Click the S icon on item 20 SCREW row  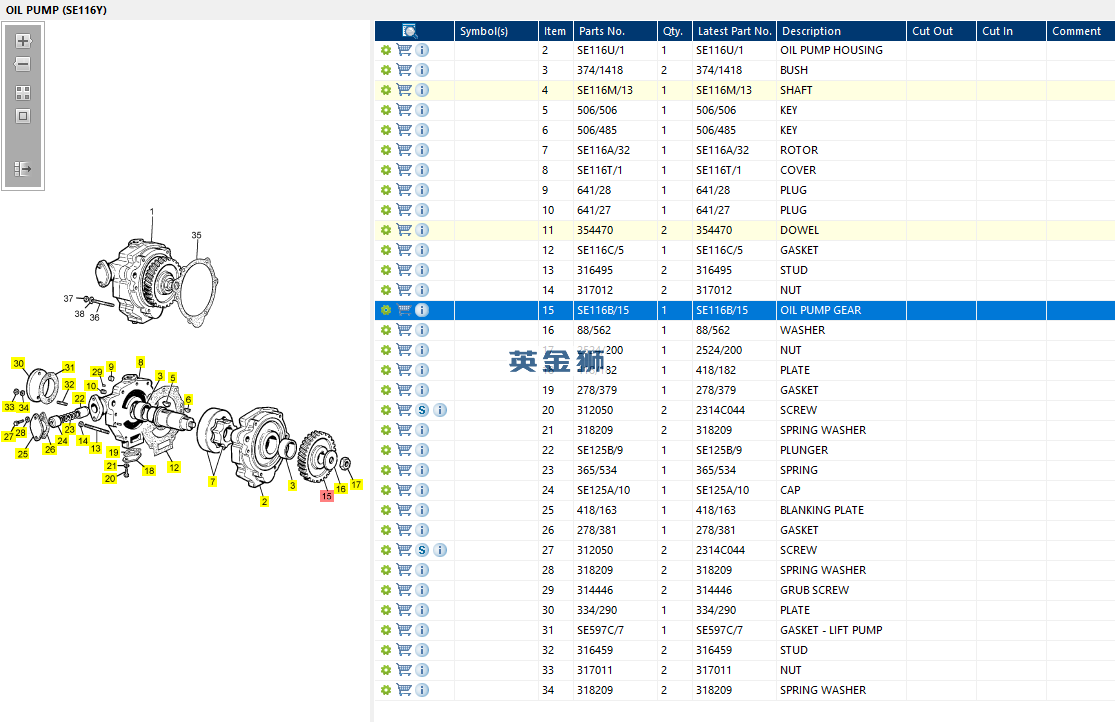click(422, 410)
